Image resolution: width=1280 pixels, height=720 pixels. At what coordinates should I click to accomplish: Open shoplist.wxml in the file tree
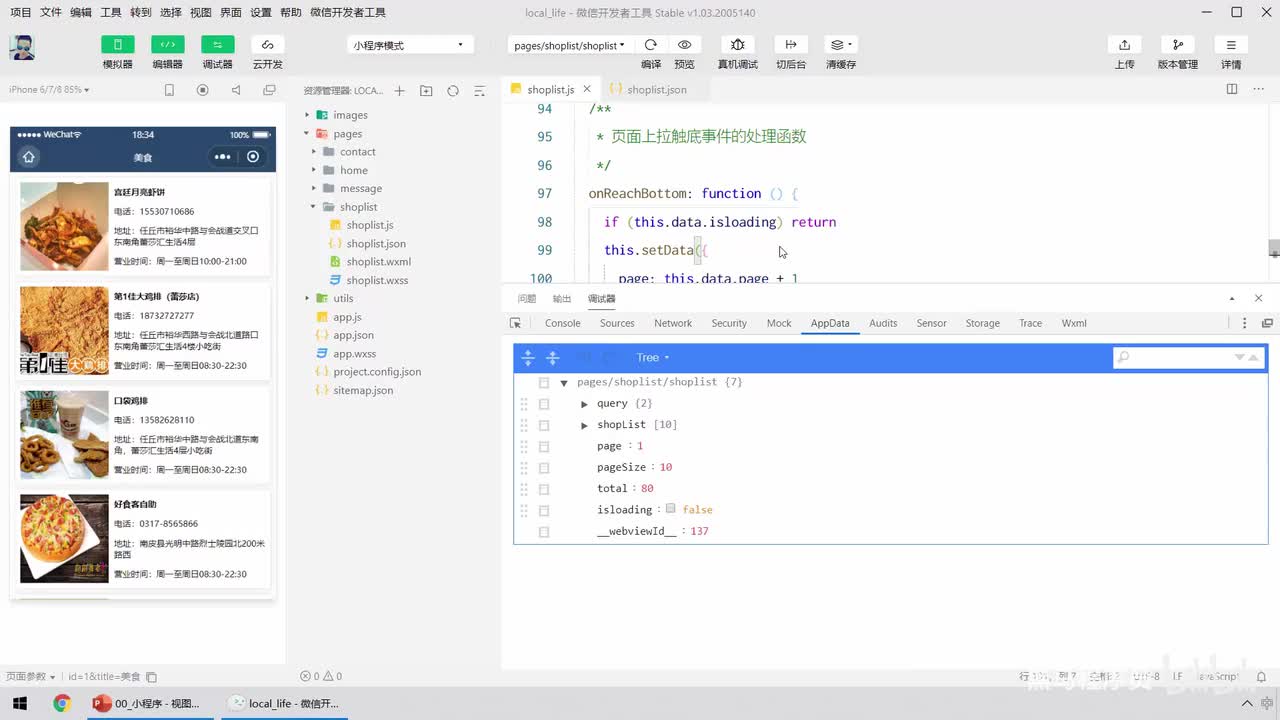click(x=378, y=262)
